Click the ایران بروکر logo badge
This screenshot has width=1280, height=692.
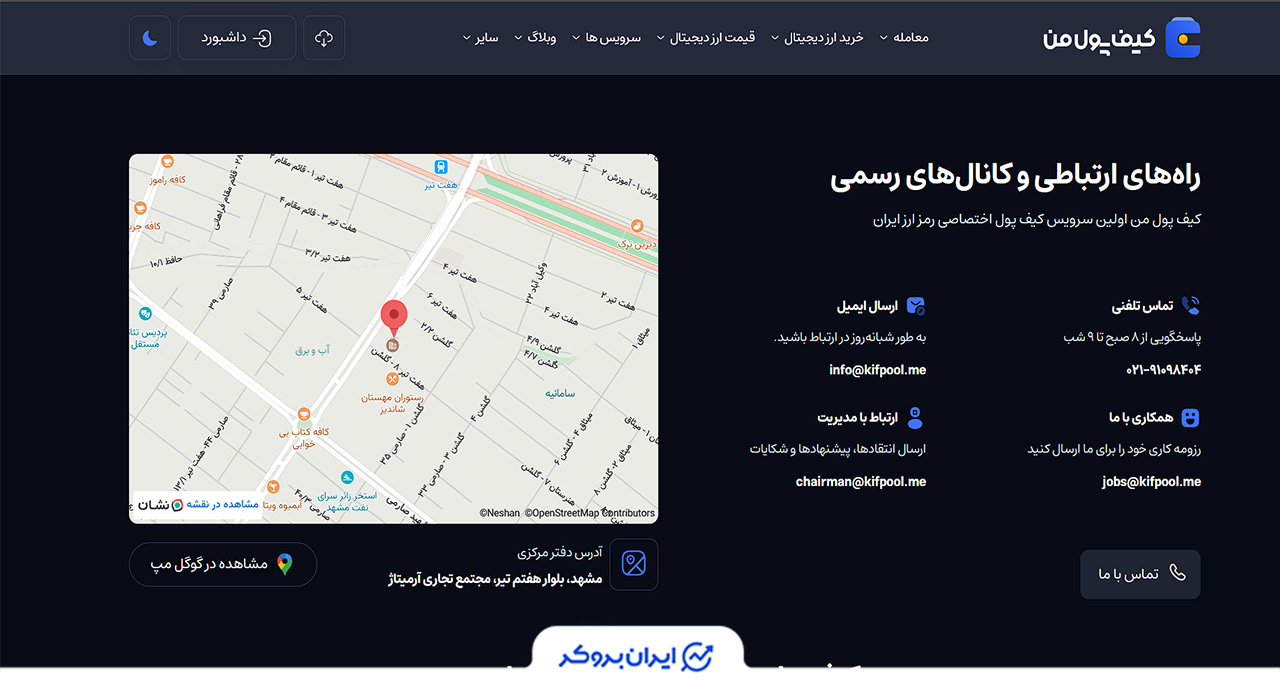coord(638,657)
